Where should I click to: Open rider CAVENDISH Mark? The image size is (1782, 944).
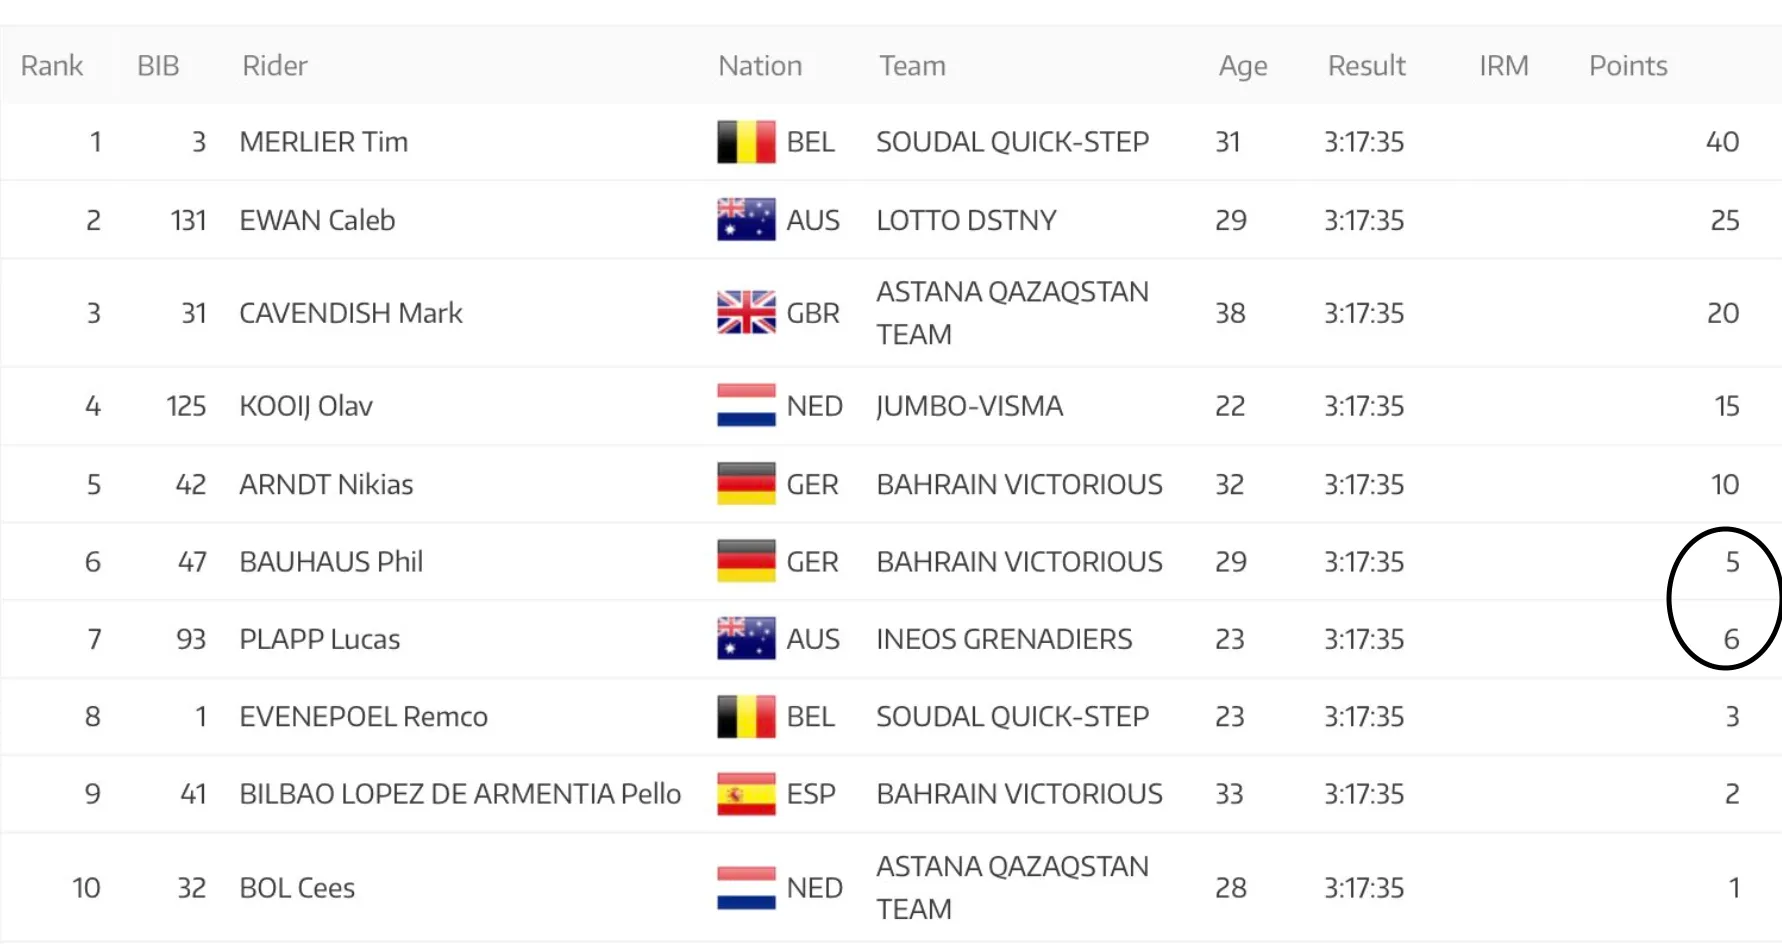(x=351, y=313)
